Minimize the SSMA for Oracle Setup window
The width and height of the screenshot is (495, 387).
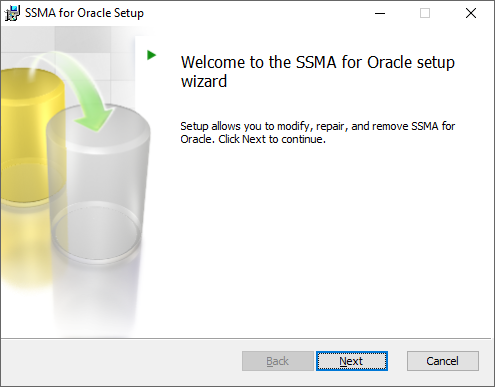pyautogui.click(x=380, y=13)
